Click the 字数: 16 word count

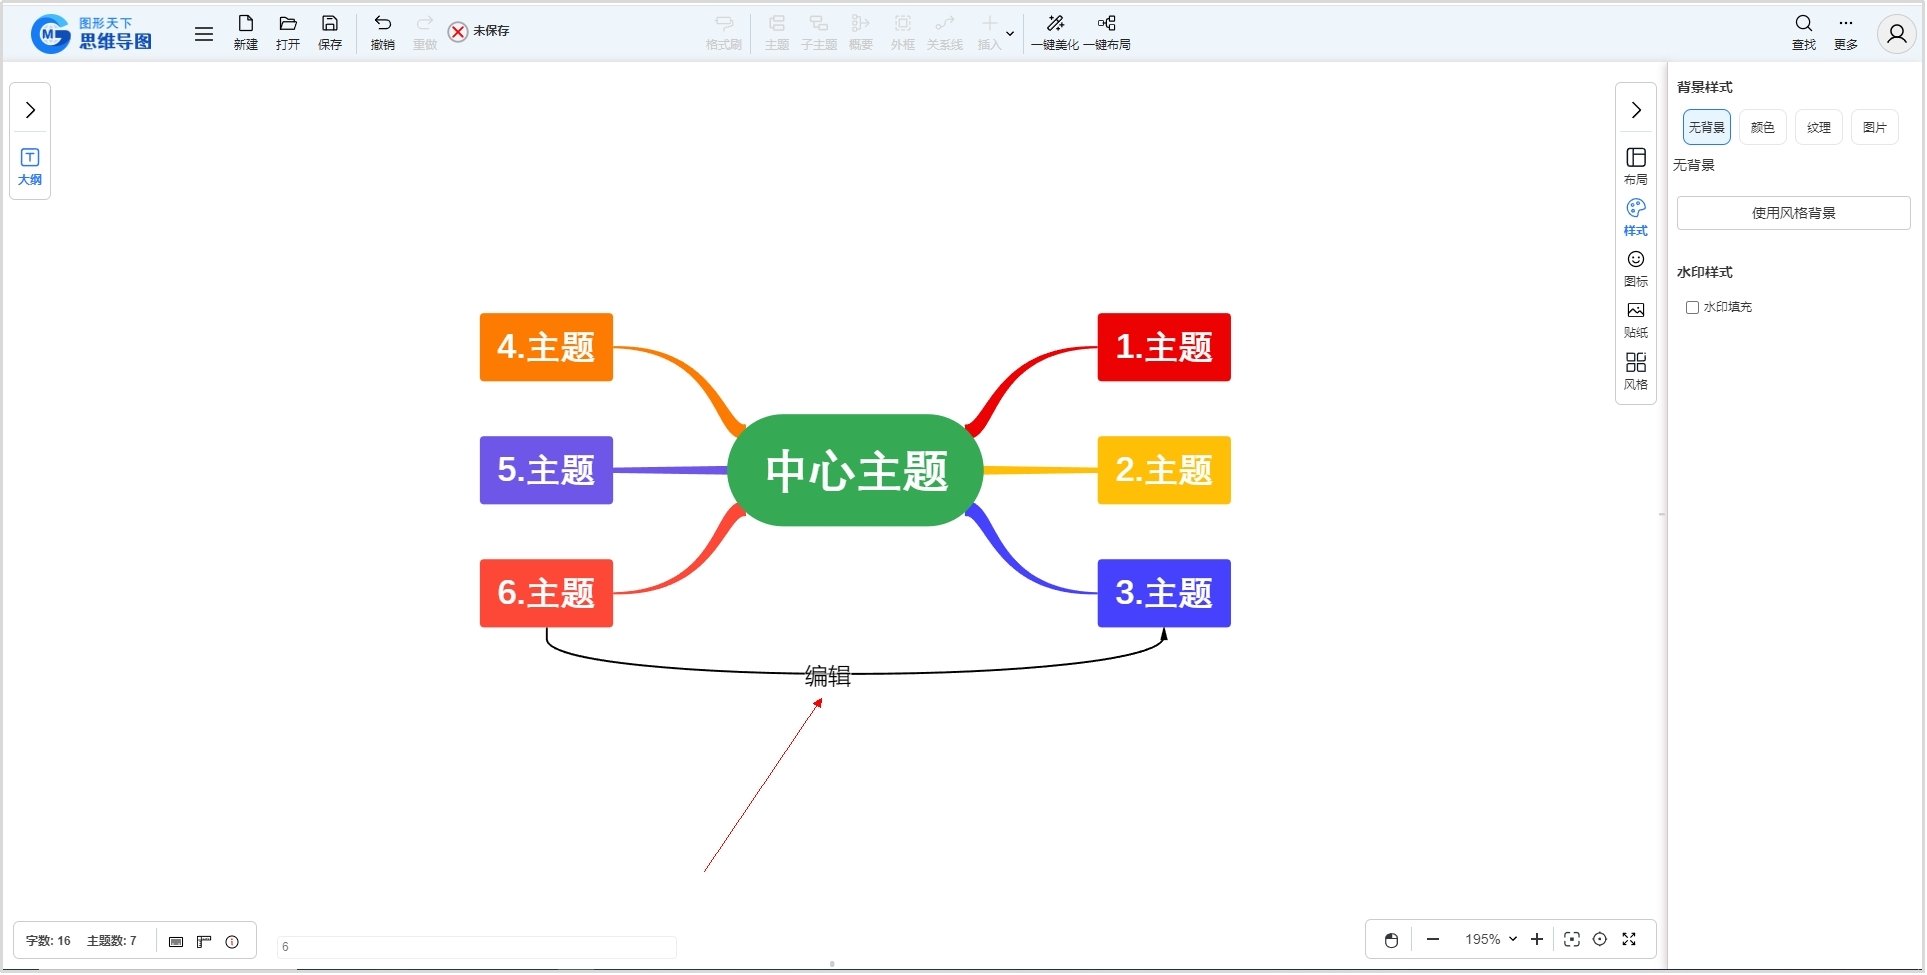[x=48, y=942]
